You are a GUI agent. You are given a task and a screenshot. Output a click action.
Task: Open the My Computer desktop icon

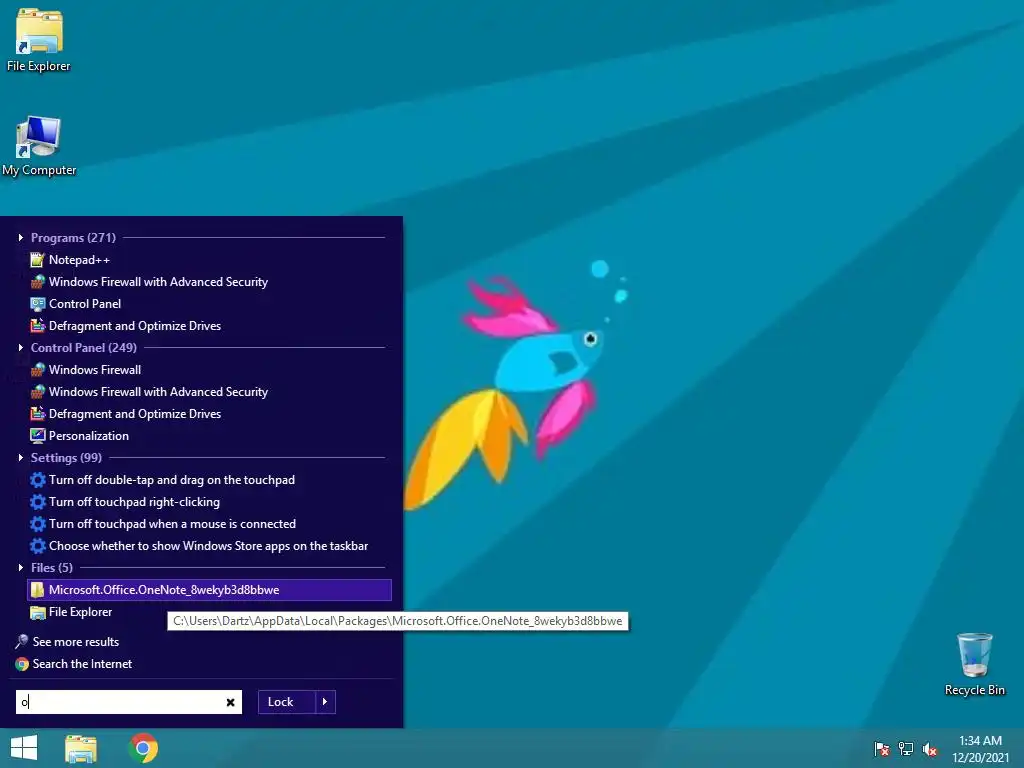(39, 146)
